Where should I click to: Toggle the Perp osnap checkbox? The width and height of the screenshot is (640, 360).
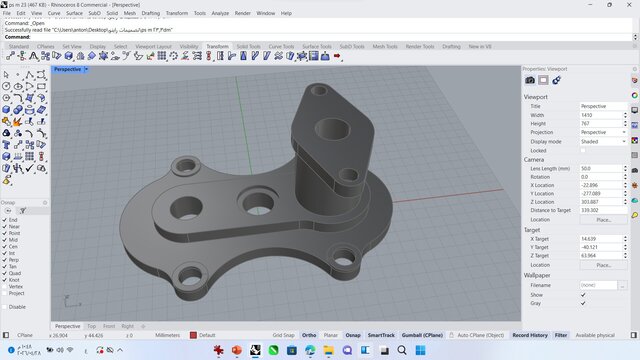4,260
